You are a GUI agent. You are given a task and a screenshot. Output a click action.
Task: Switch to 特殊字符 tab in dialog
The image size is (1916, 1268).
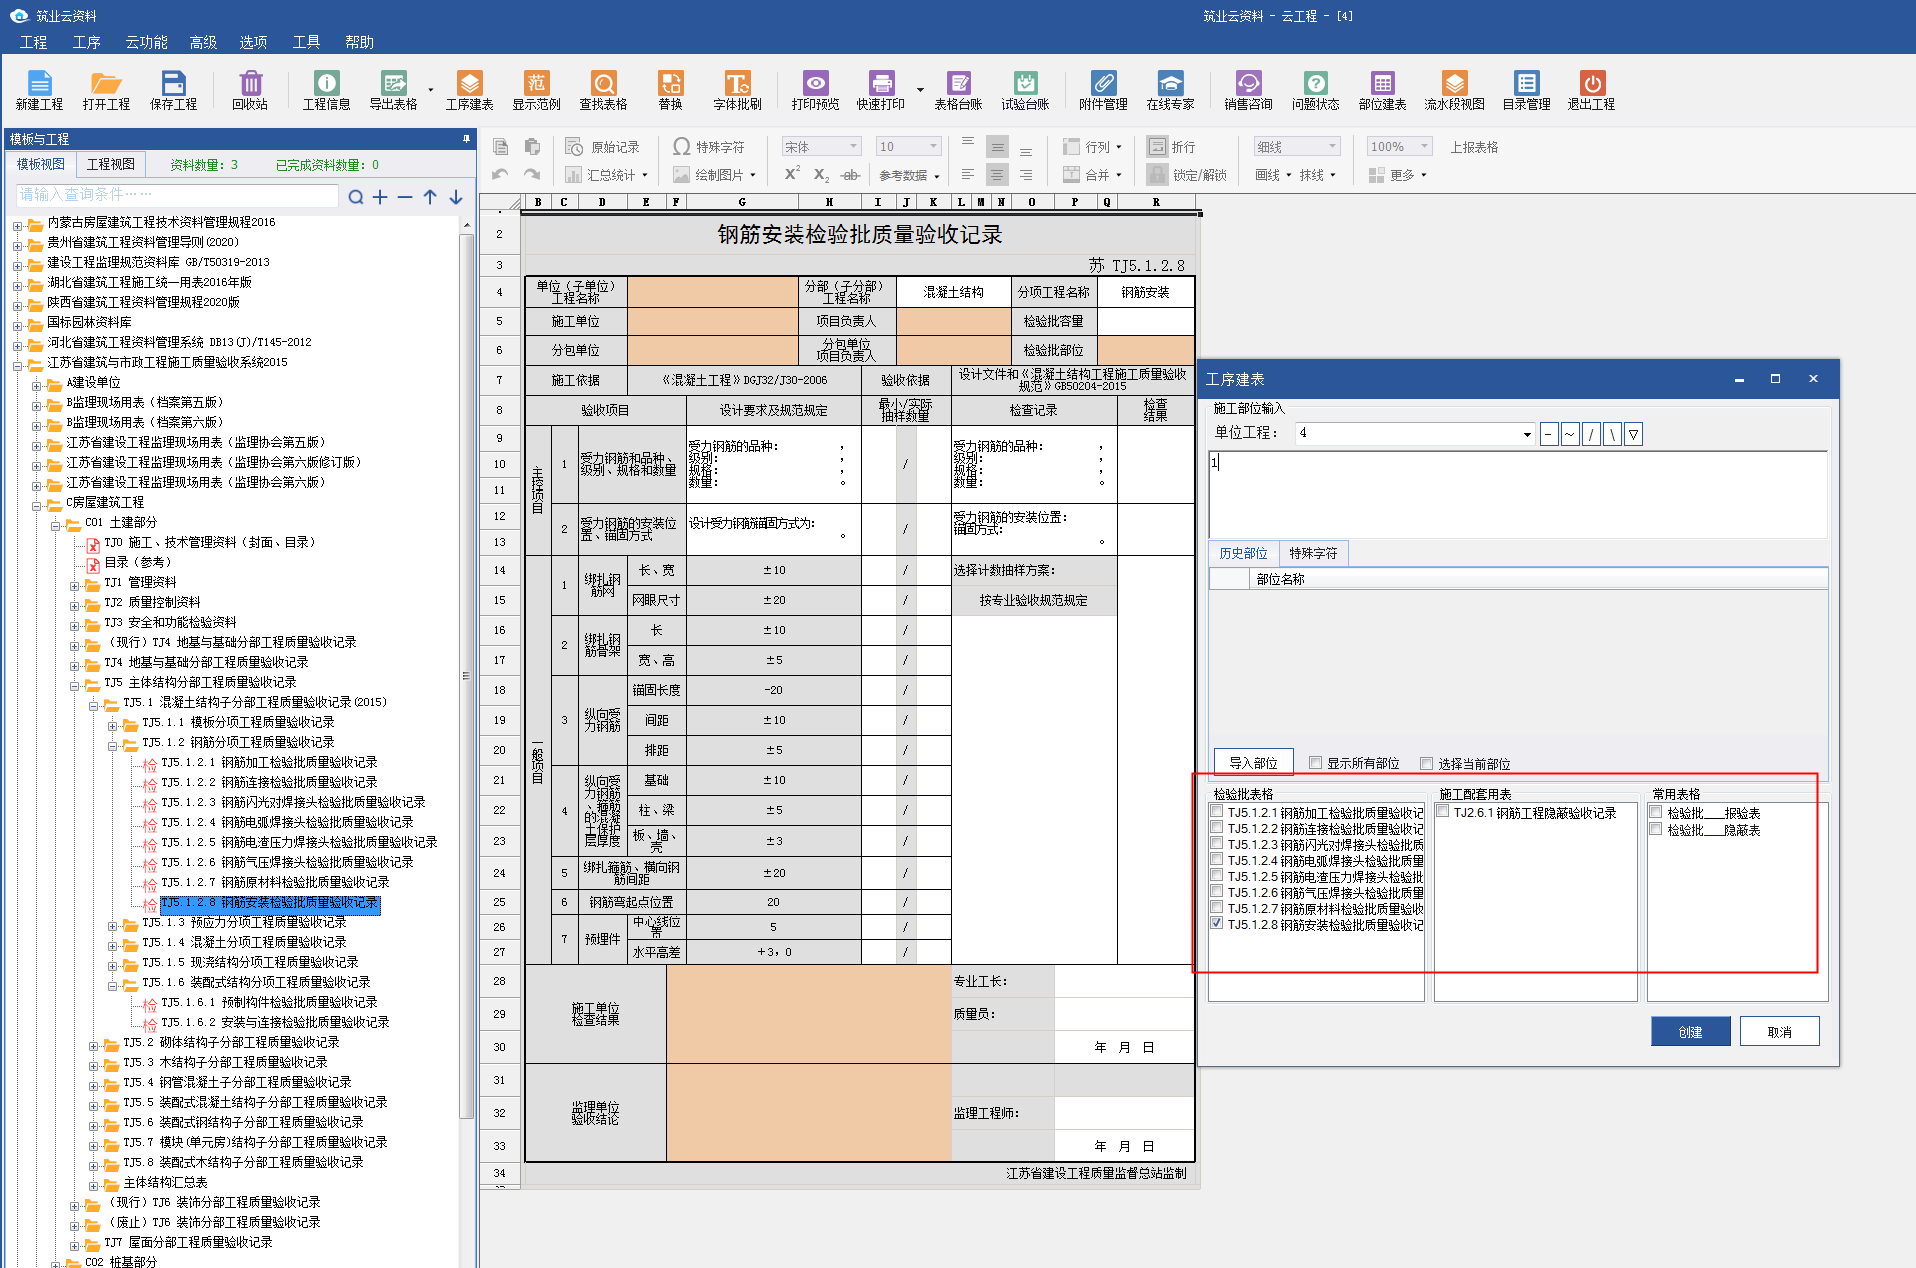click(x=1312, y=553)
